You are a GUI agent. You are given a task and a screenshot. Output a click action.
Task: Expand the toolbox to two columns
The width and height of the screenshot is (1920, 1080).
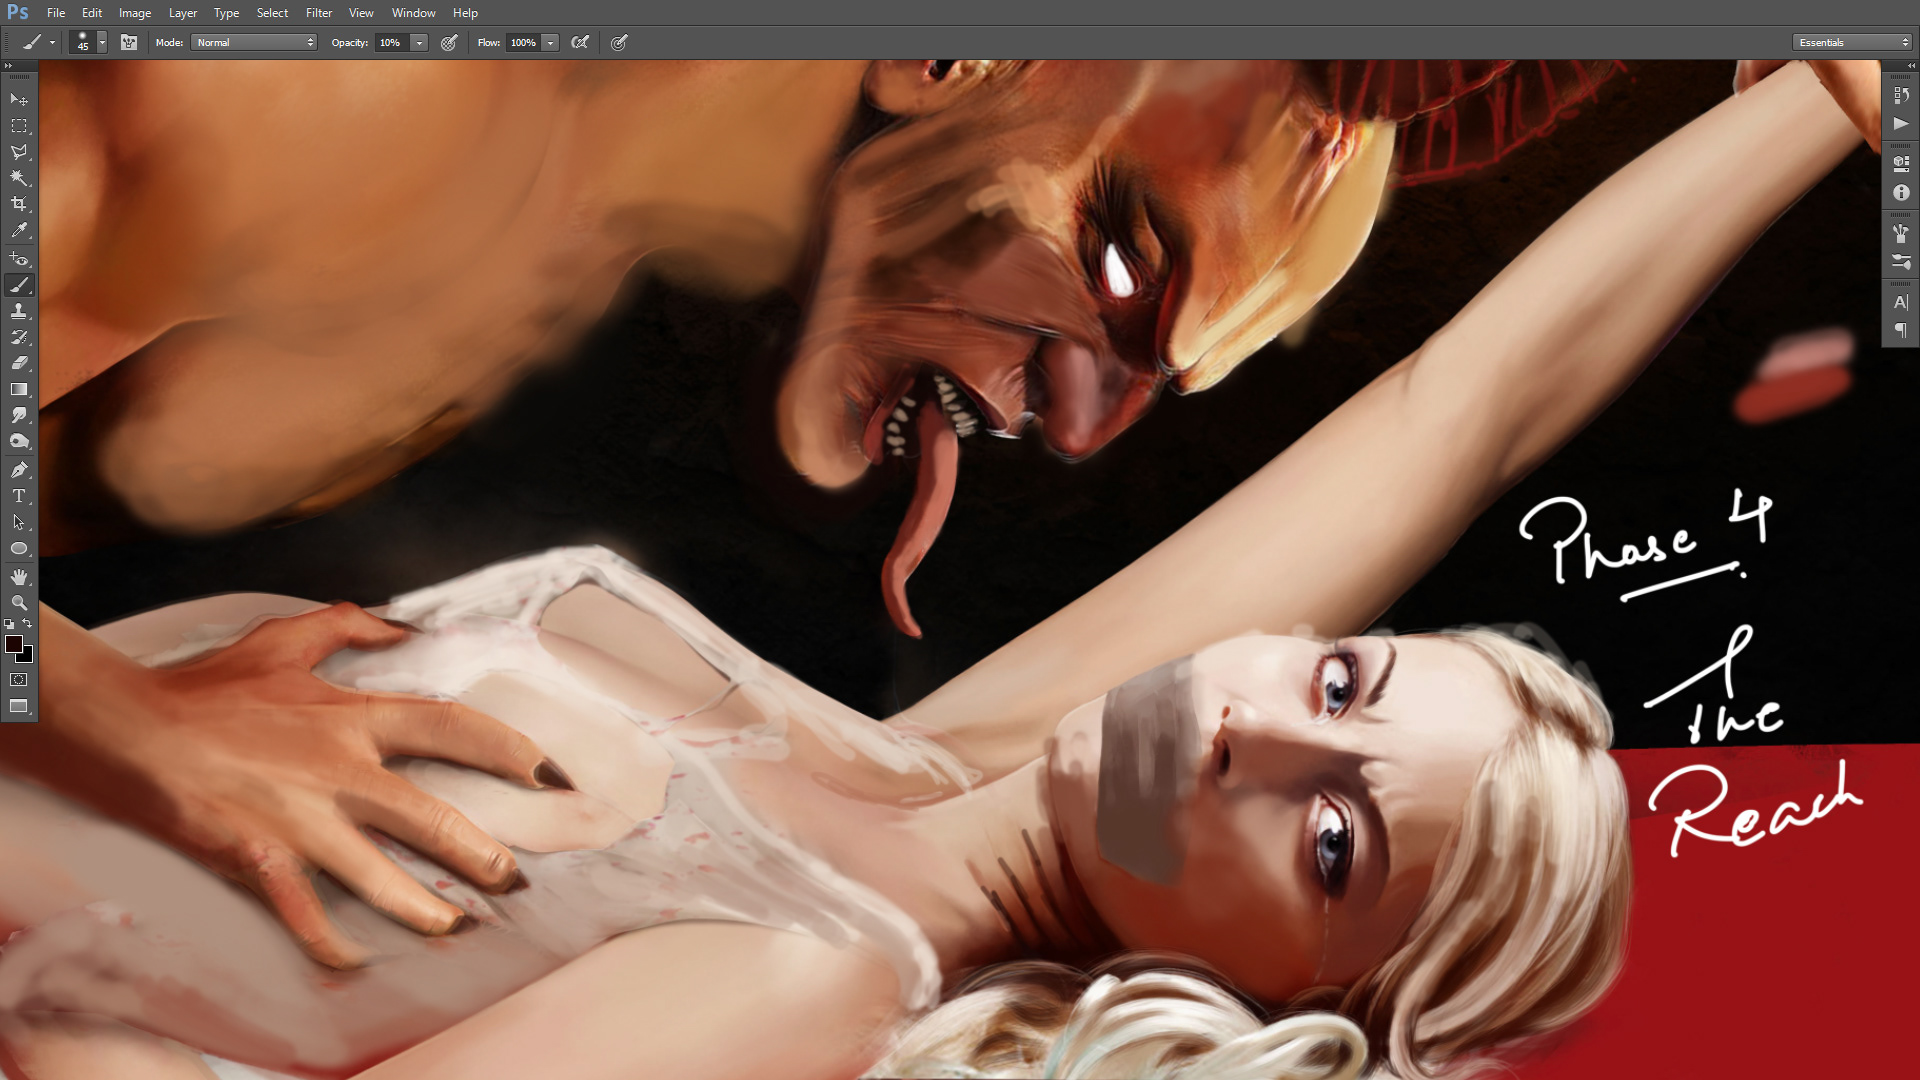coord(8,65)
